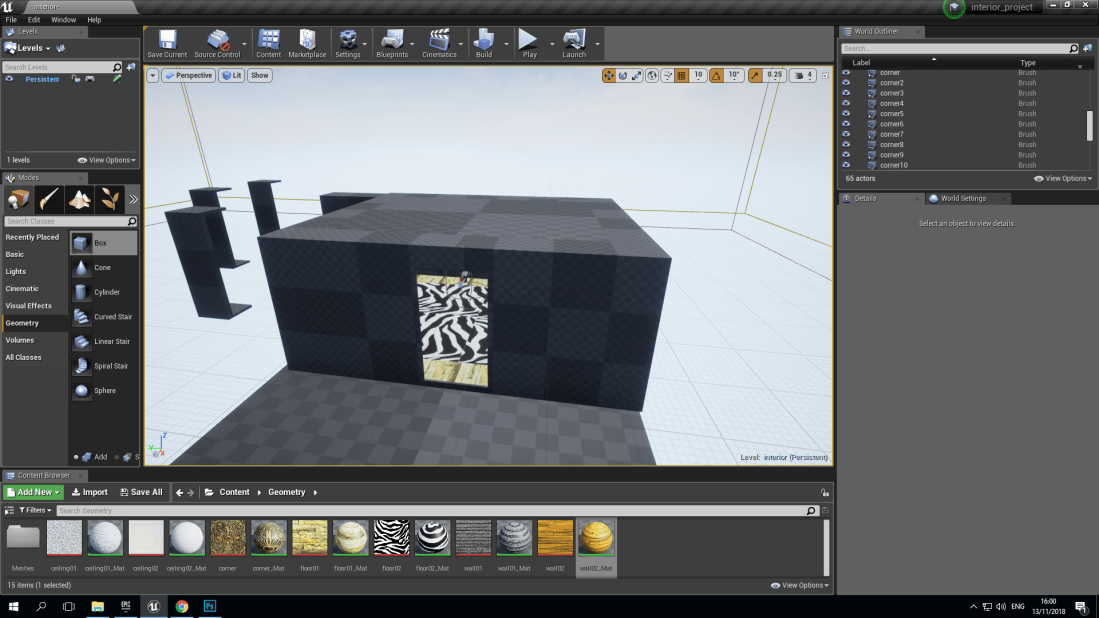Click the Save All button

(143, 491)
